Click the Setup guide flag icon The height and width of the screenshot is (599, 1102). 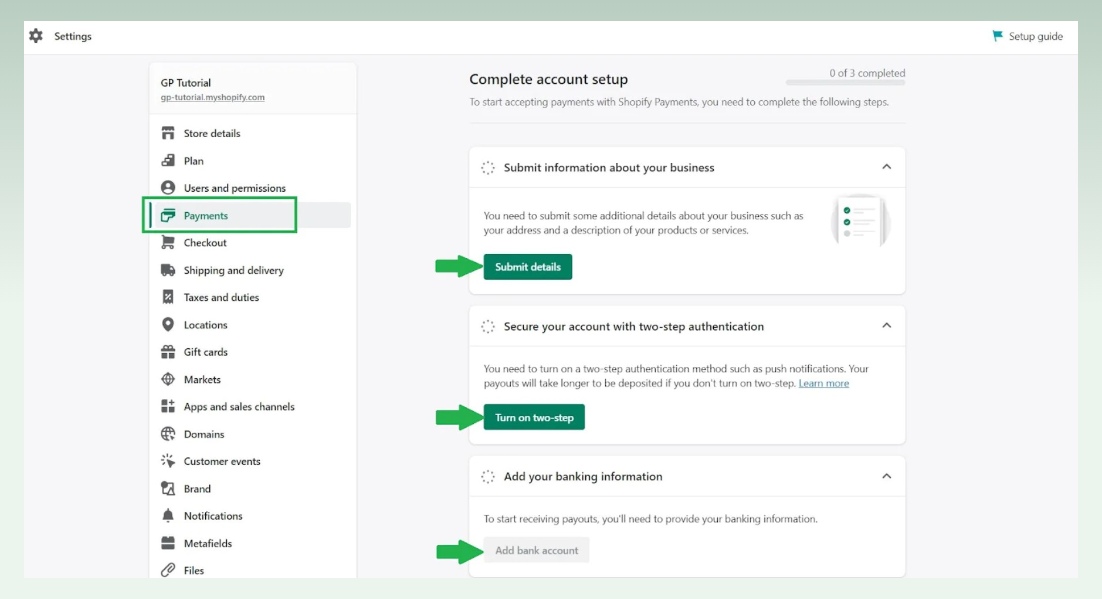[x=997, y=36]
